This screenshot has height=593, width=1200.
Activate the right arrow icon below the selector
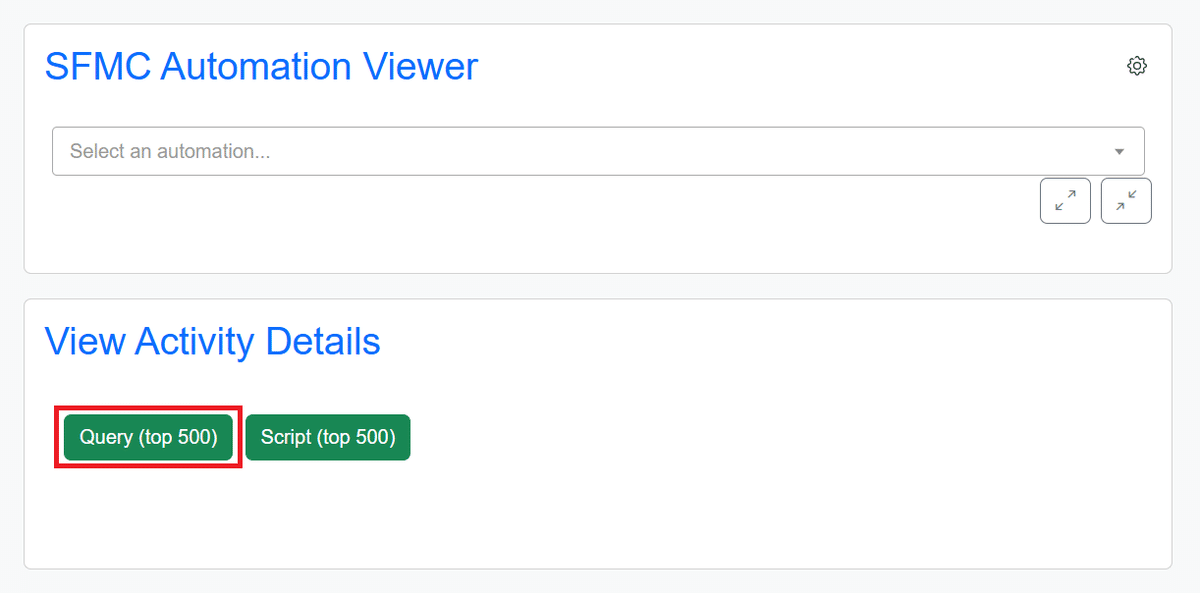point(1125,200)
